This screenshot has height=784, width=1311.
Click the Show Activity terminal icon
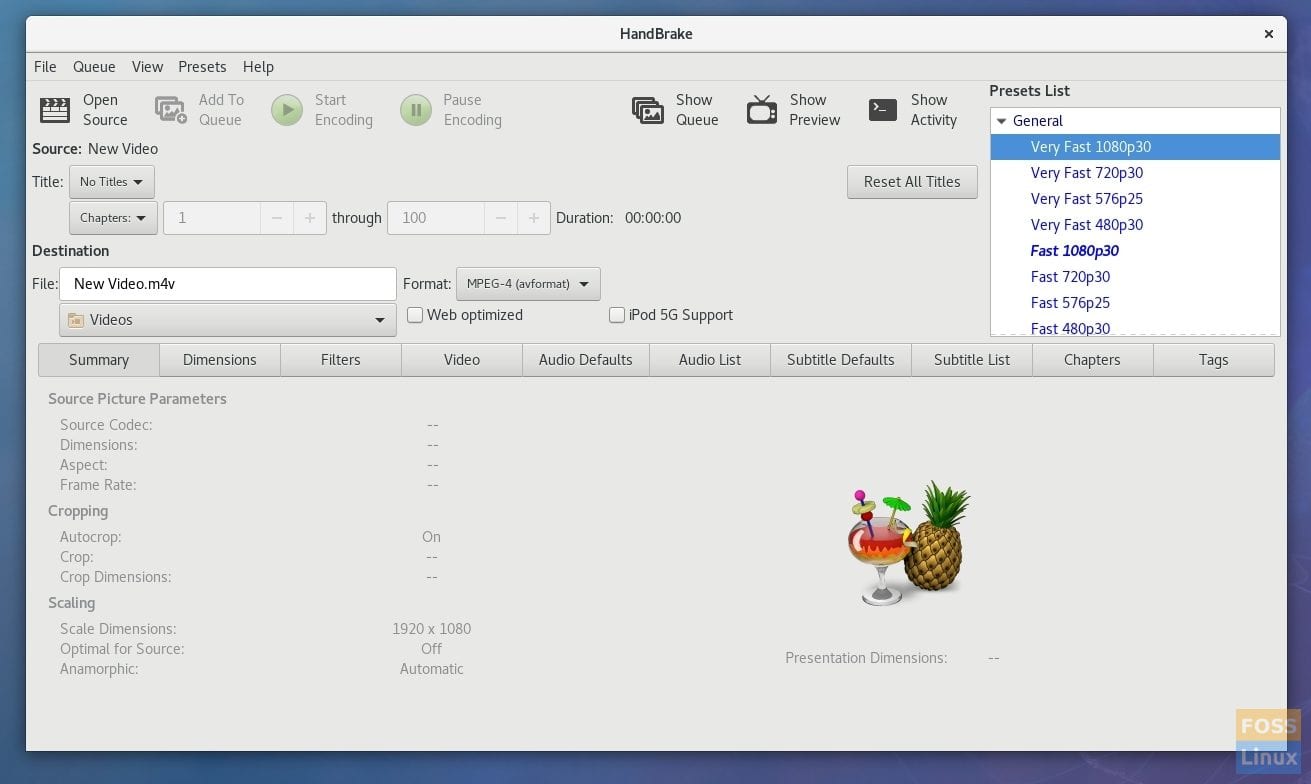click(x=883, y=110)
